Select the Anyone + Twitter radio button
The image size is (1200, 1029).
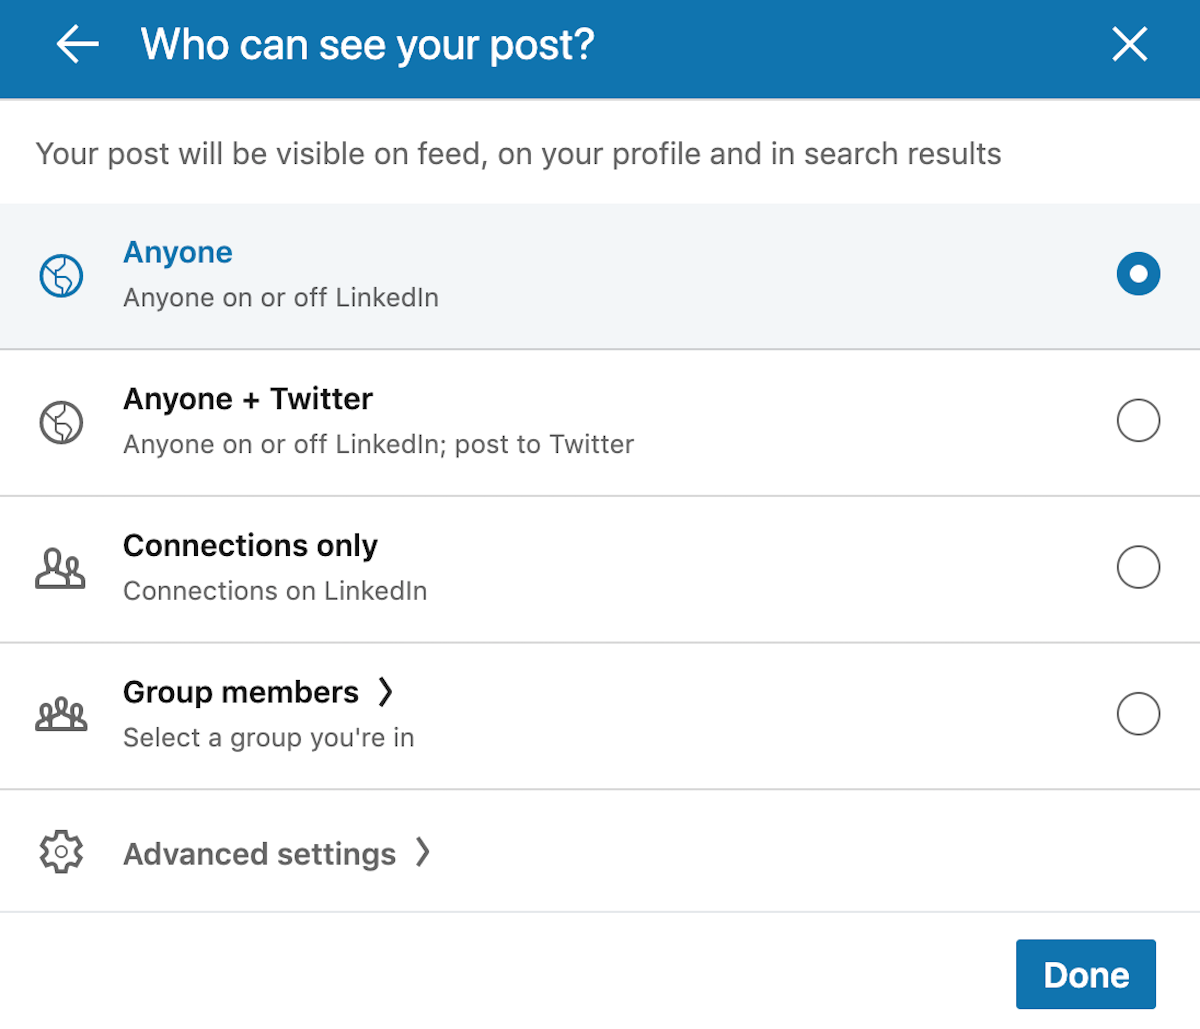coord(1138,421)
